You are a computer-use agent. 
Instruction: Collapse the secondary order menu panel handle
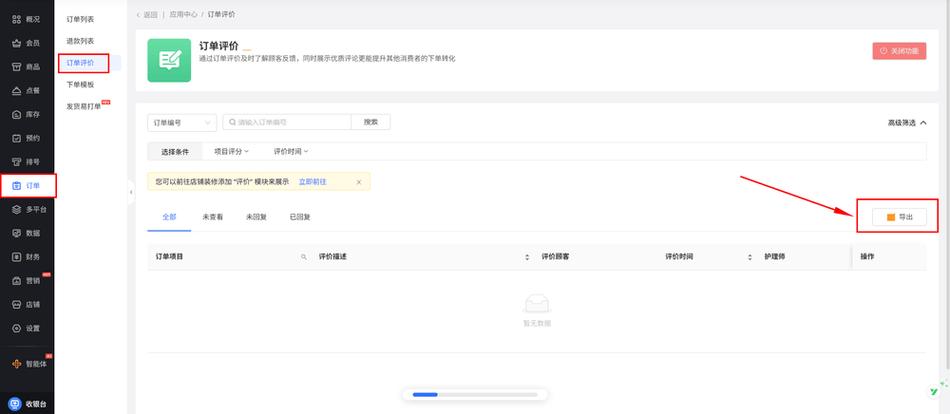131,192
